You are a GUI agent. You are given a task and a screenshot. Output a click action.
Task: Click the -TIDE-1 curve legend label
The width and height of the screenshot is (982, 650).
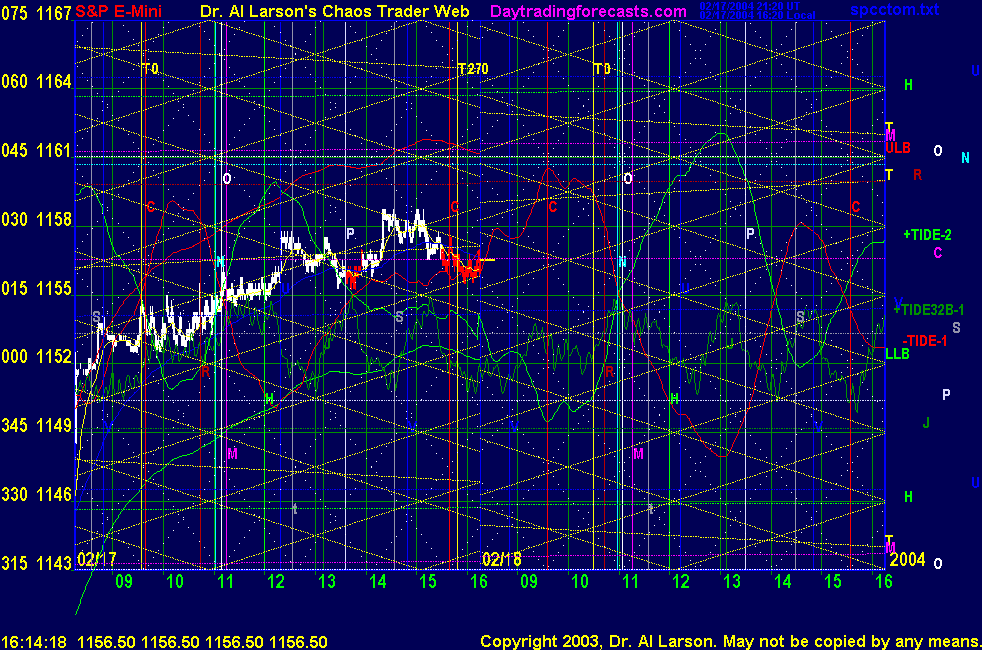(924, 341)
